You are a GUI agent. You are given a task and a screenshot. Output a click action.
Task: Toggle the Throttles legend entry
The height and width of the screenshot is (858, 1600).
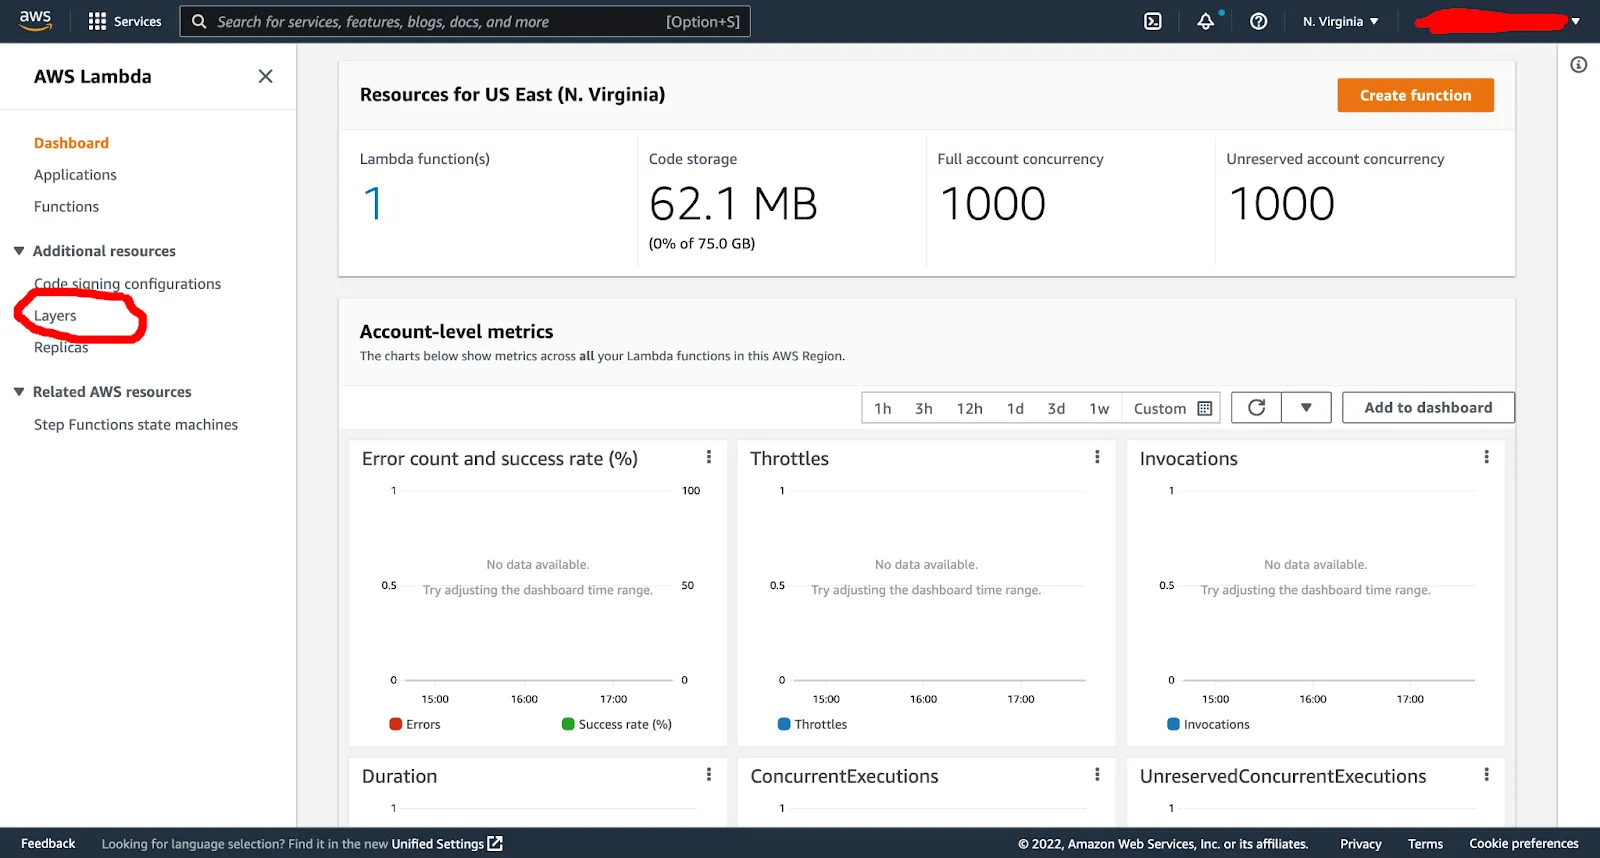tap(812, 725)
